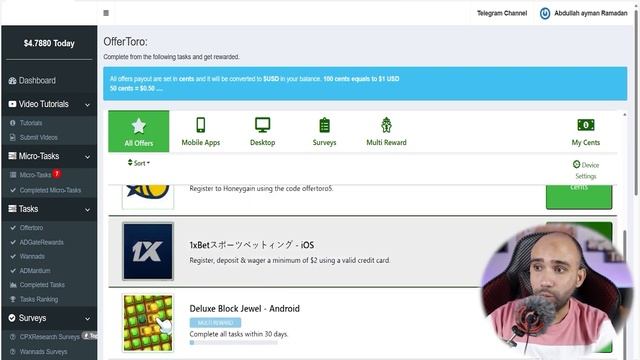Collapse the Tasks section chevron
This screenshot has width=640, height=360.
(87, 210)
